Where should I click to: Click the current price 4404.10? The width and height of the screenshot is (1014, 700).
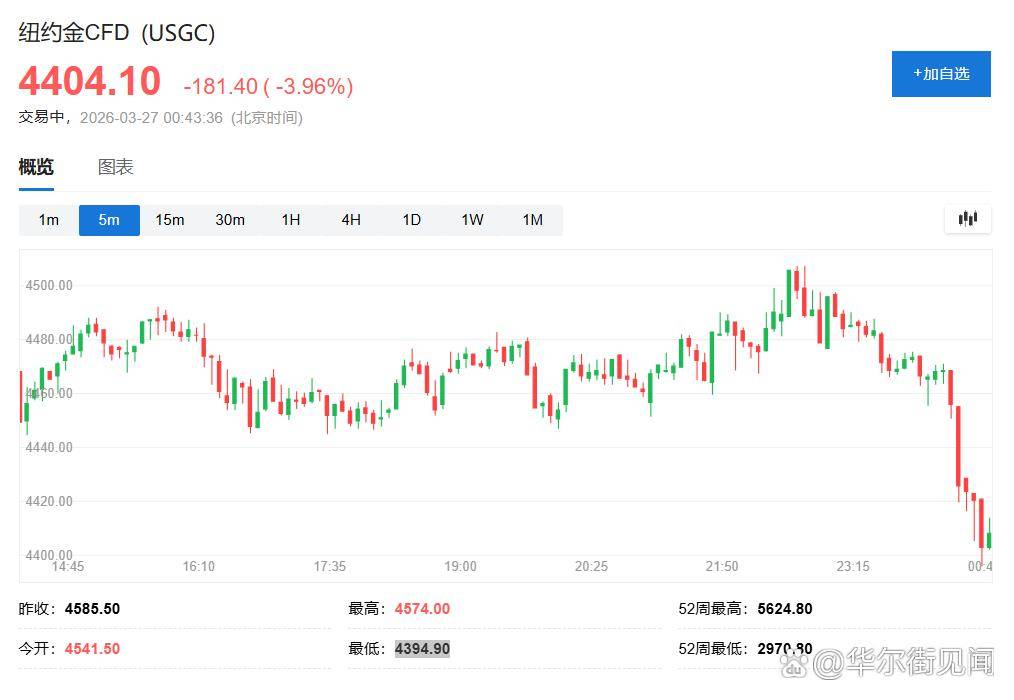click(x=89, y=81)
